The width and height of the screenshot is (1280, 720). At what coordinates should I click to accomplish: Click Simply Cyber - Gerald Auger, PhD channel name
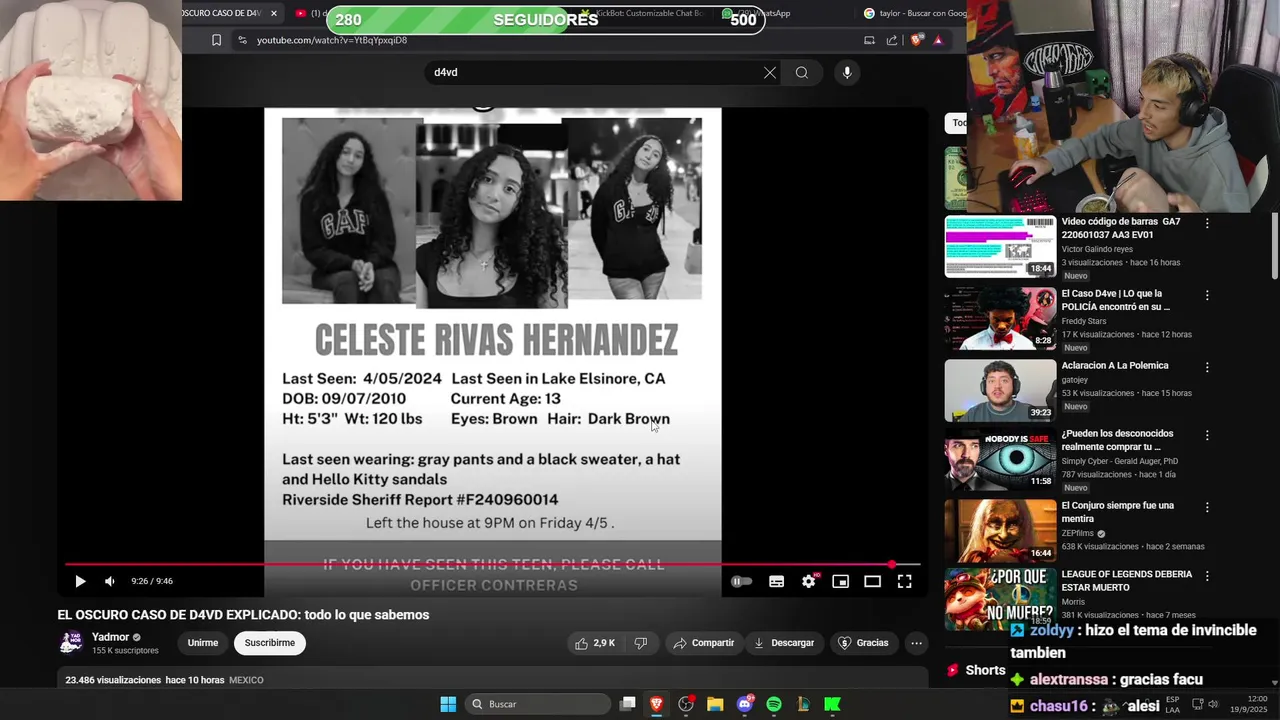click(1120, 461)
